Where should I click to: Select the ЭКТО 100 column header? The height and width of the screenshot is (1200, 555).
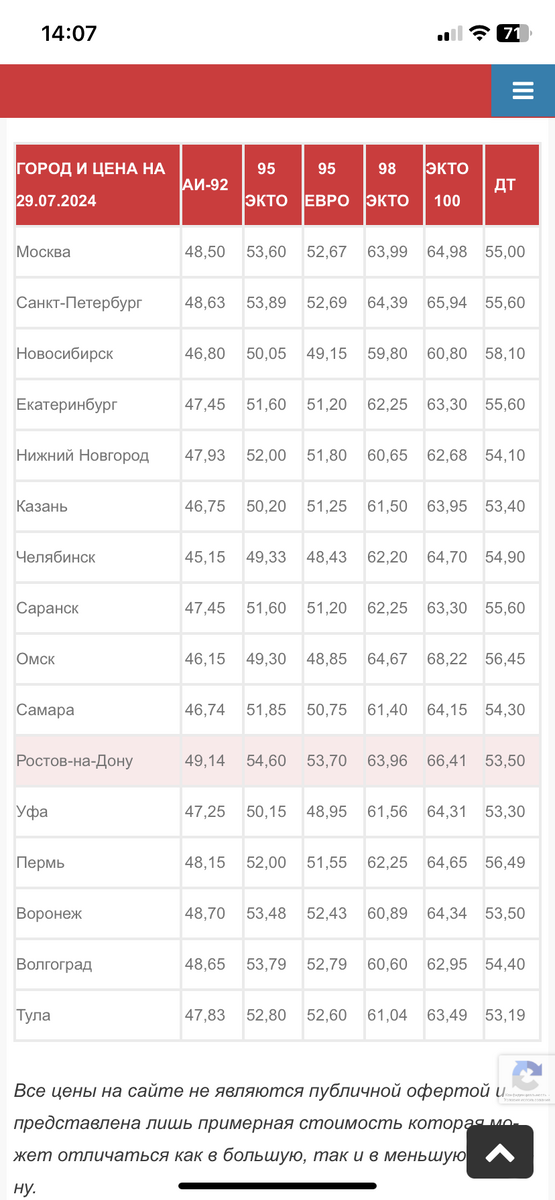tap(453, 184)
